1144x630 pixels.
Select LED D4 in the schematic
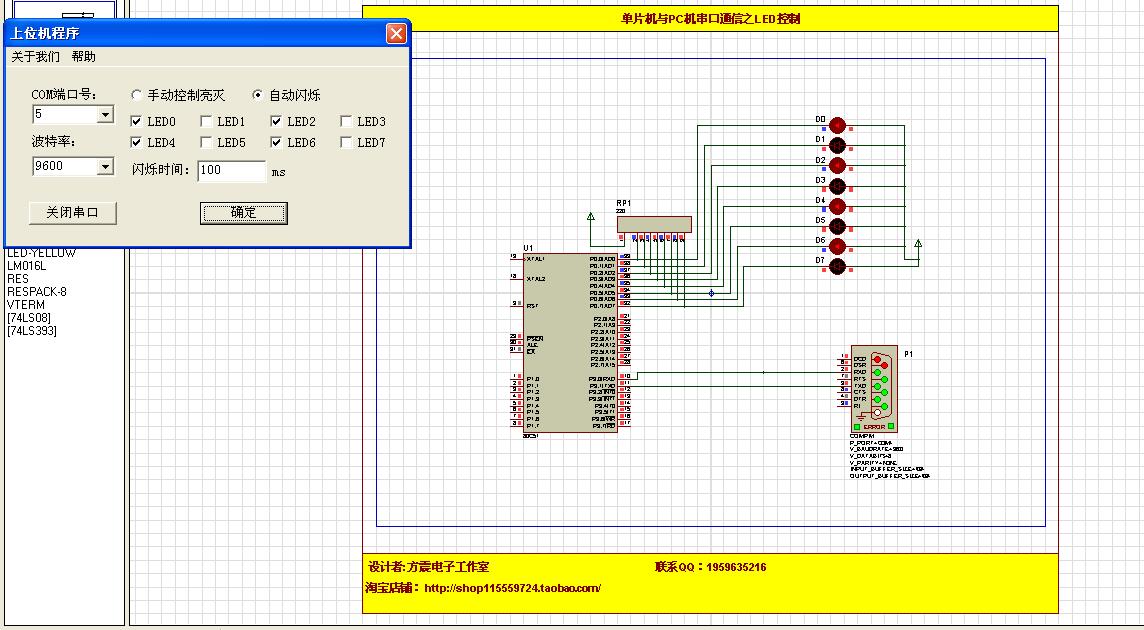pos(837,206)
